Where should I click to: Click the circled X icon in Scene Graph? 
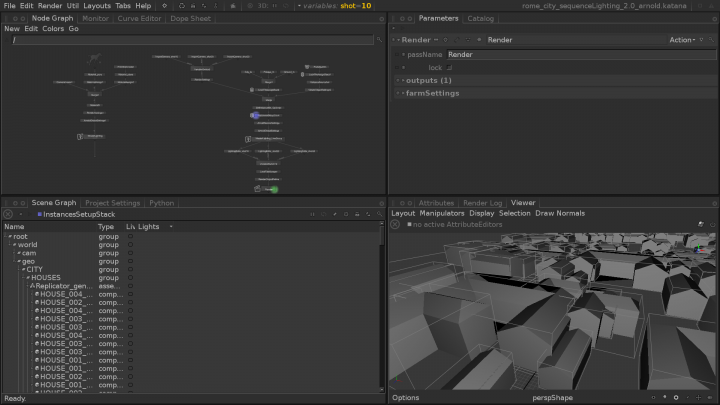point(8,214)
